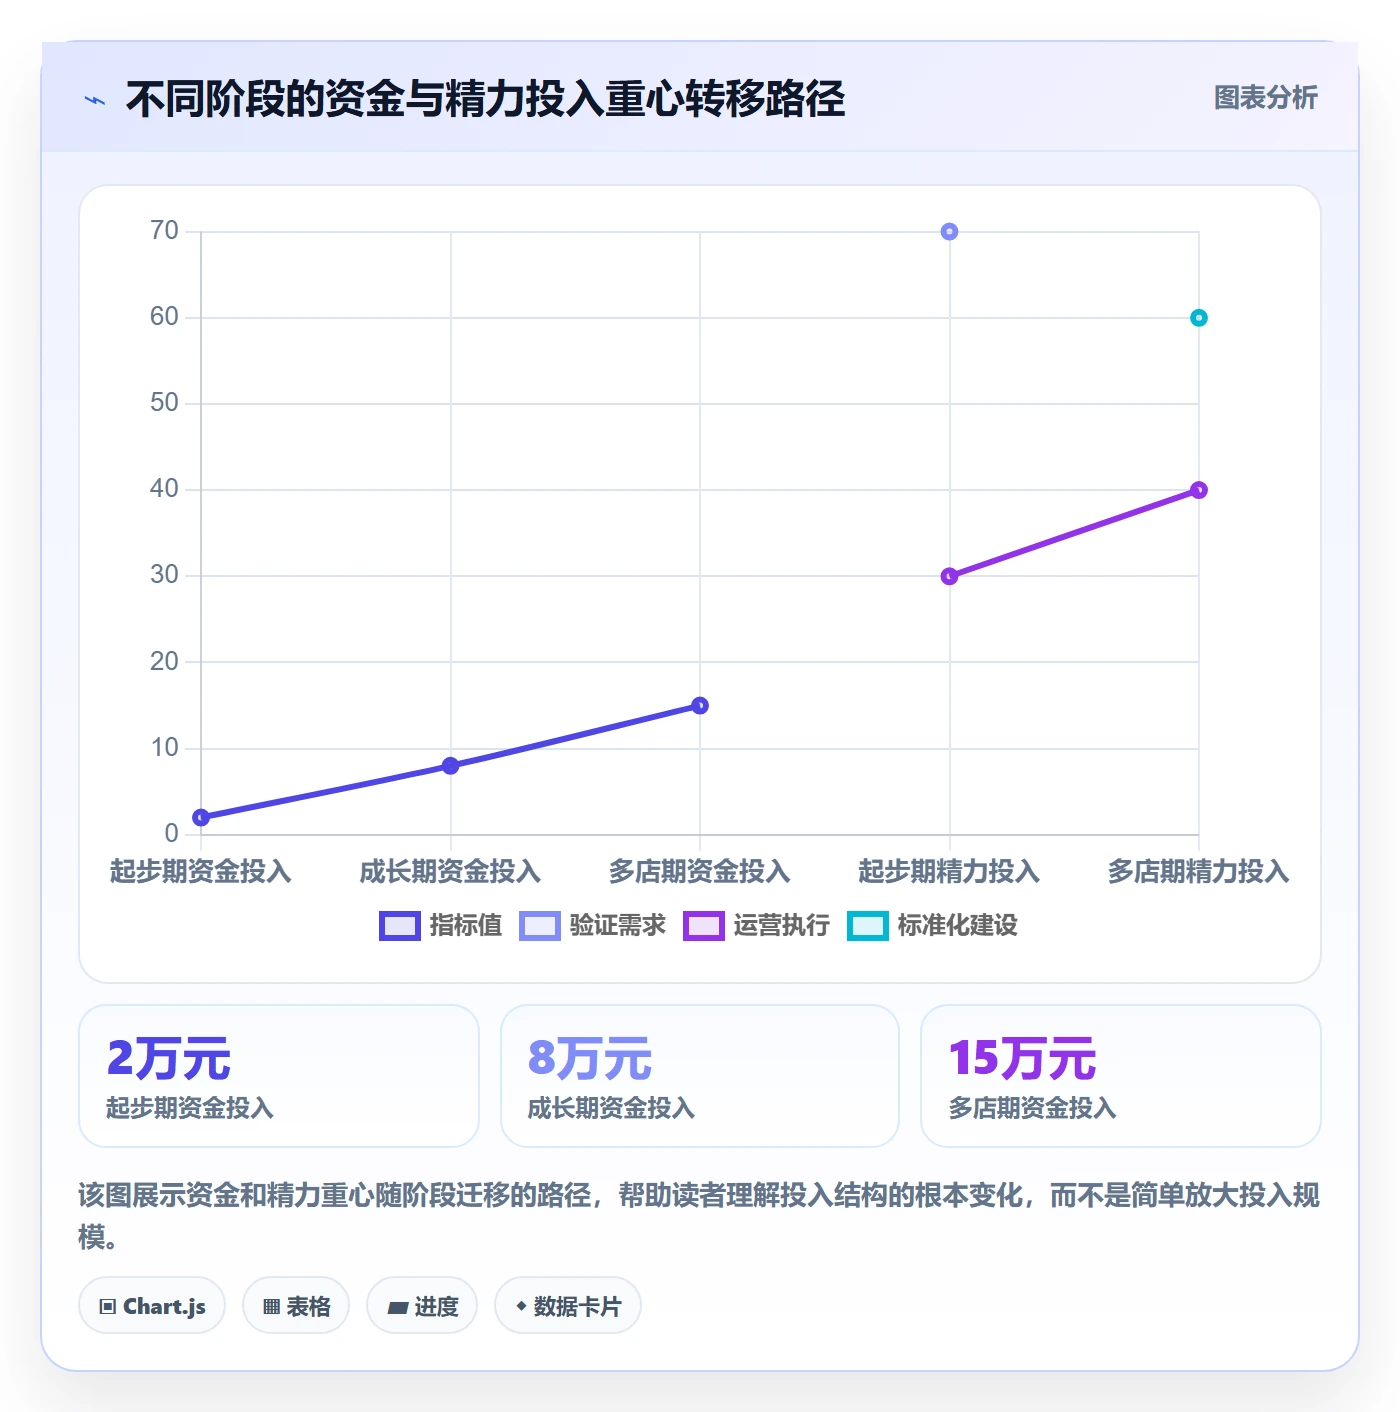Select the 表格 tag chip

[x=296, y=1306]
